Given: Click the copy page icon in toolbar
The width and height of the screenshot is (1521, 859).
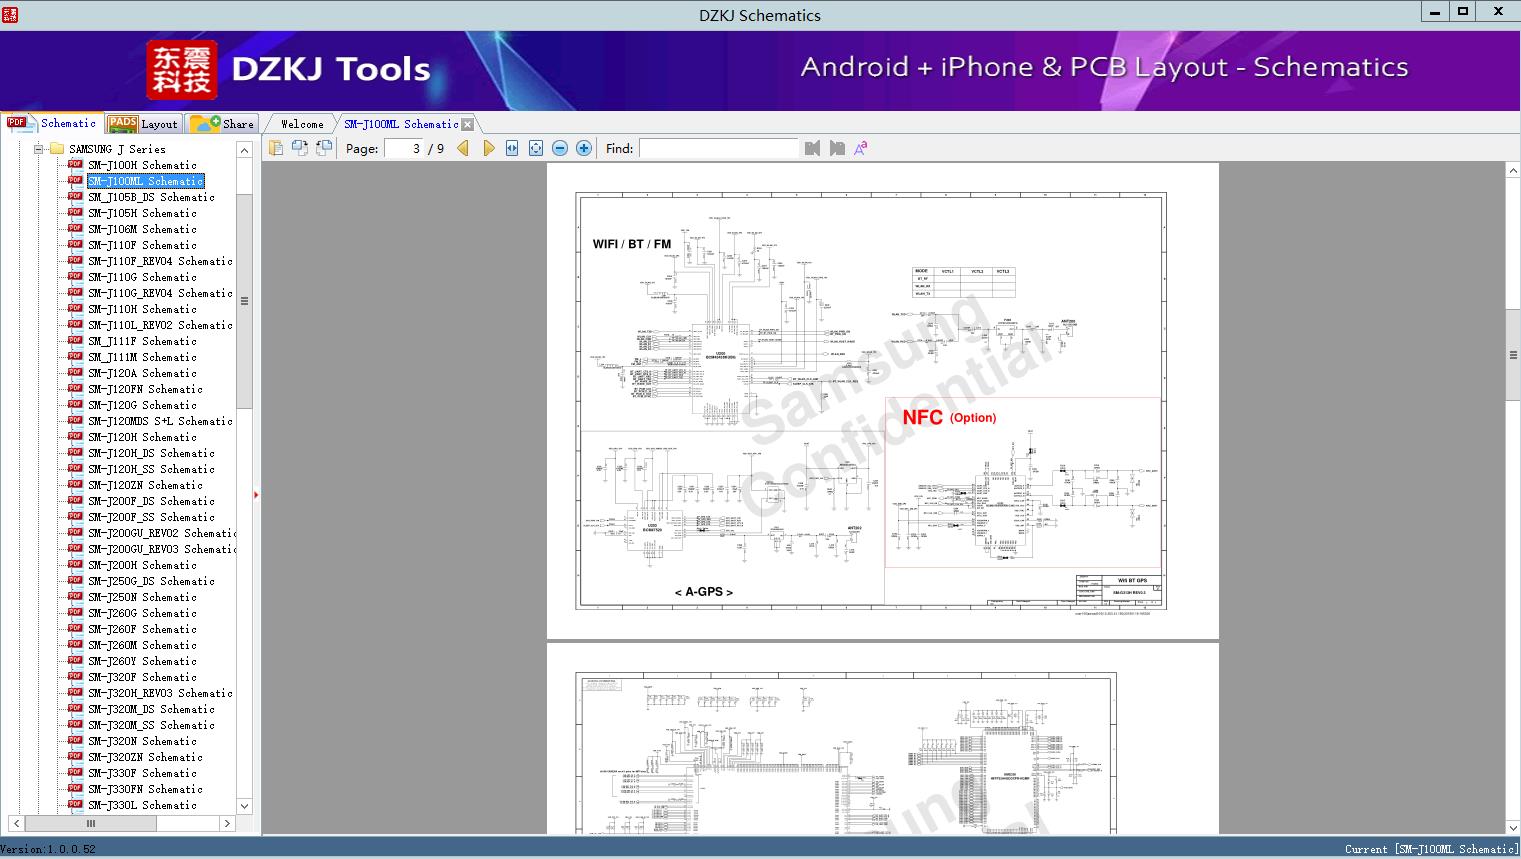Looking at the screenshot, I should [x=276, y=148].
